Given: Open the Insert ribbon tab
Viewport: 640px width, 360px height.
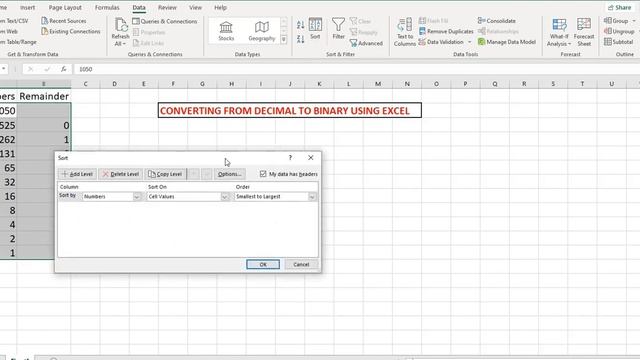Looking at the screenshot, I should (x=27, y=7).
